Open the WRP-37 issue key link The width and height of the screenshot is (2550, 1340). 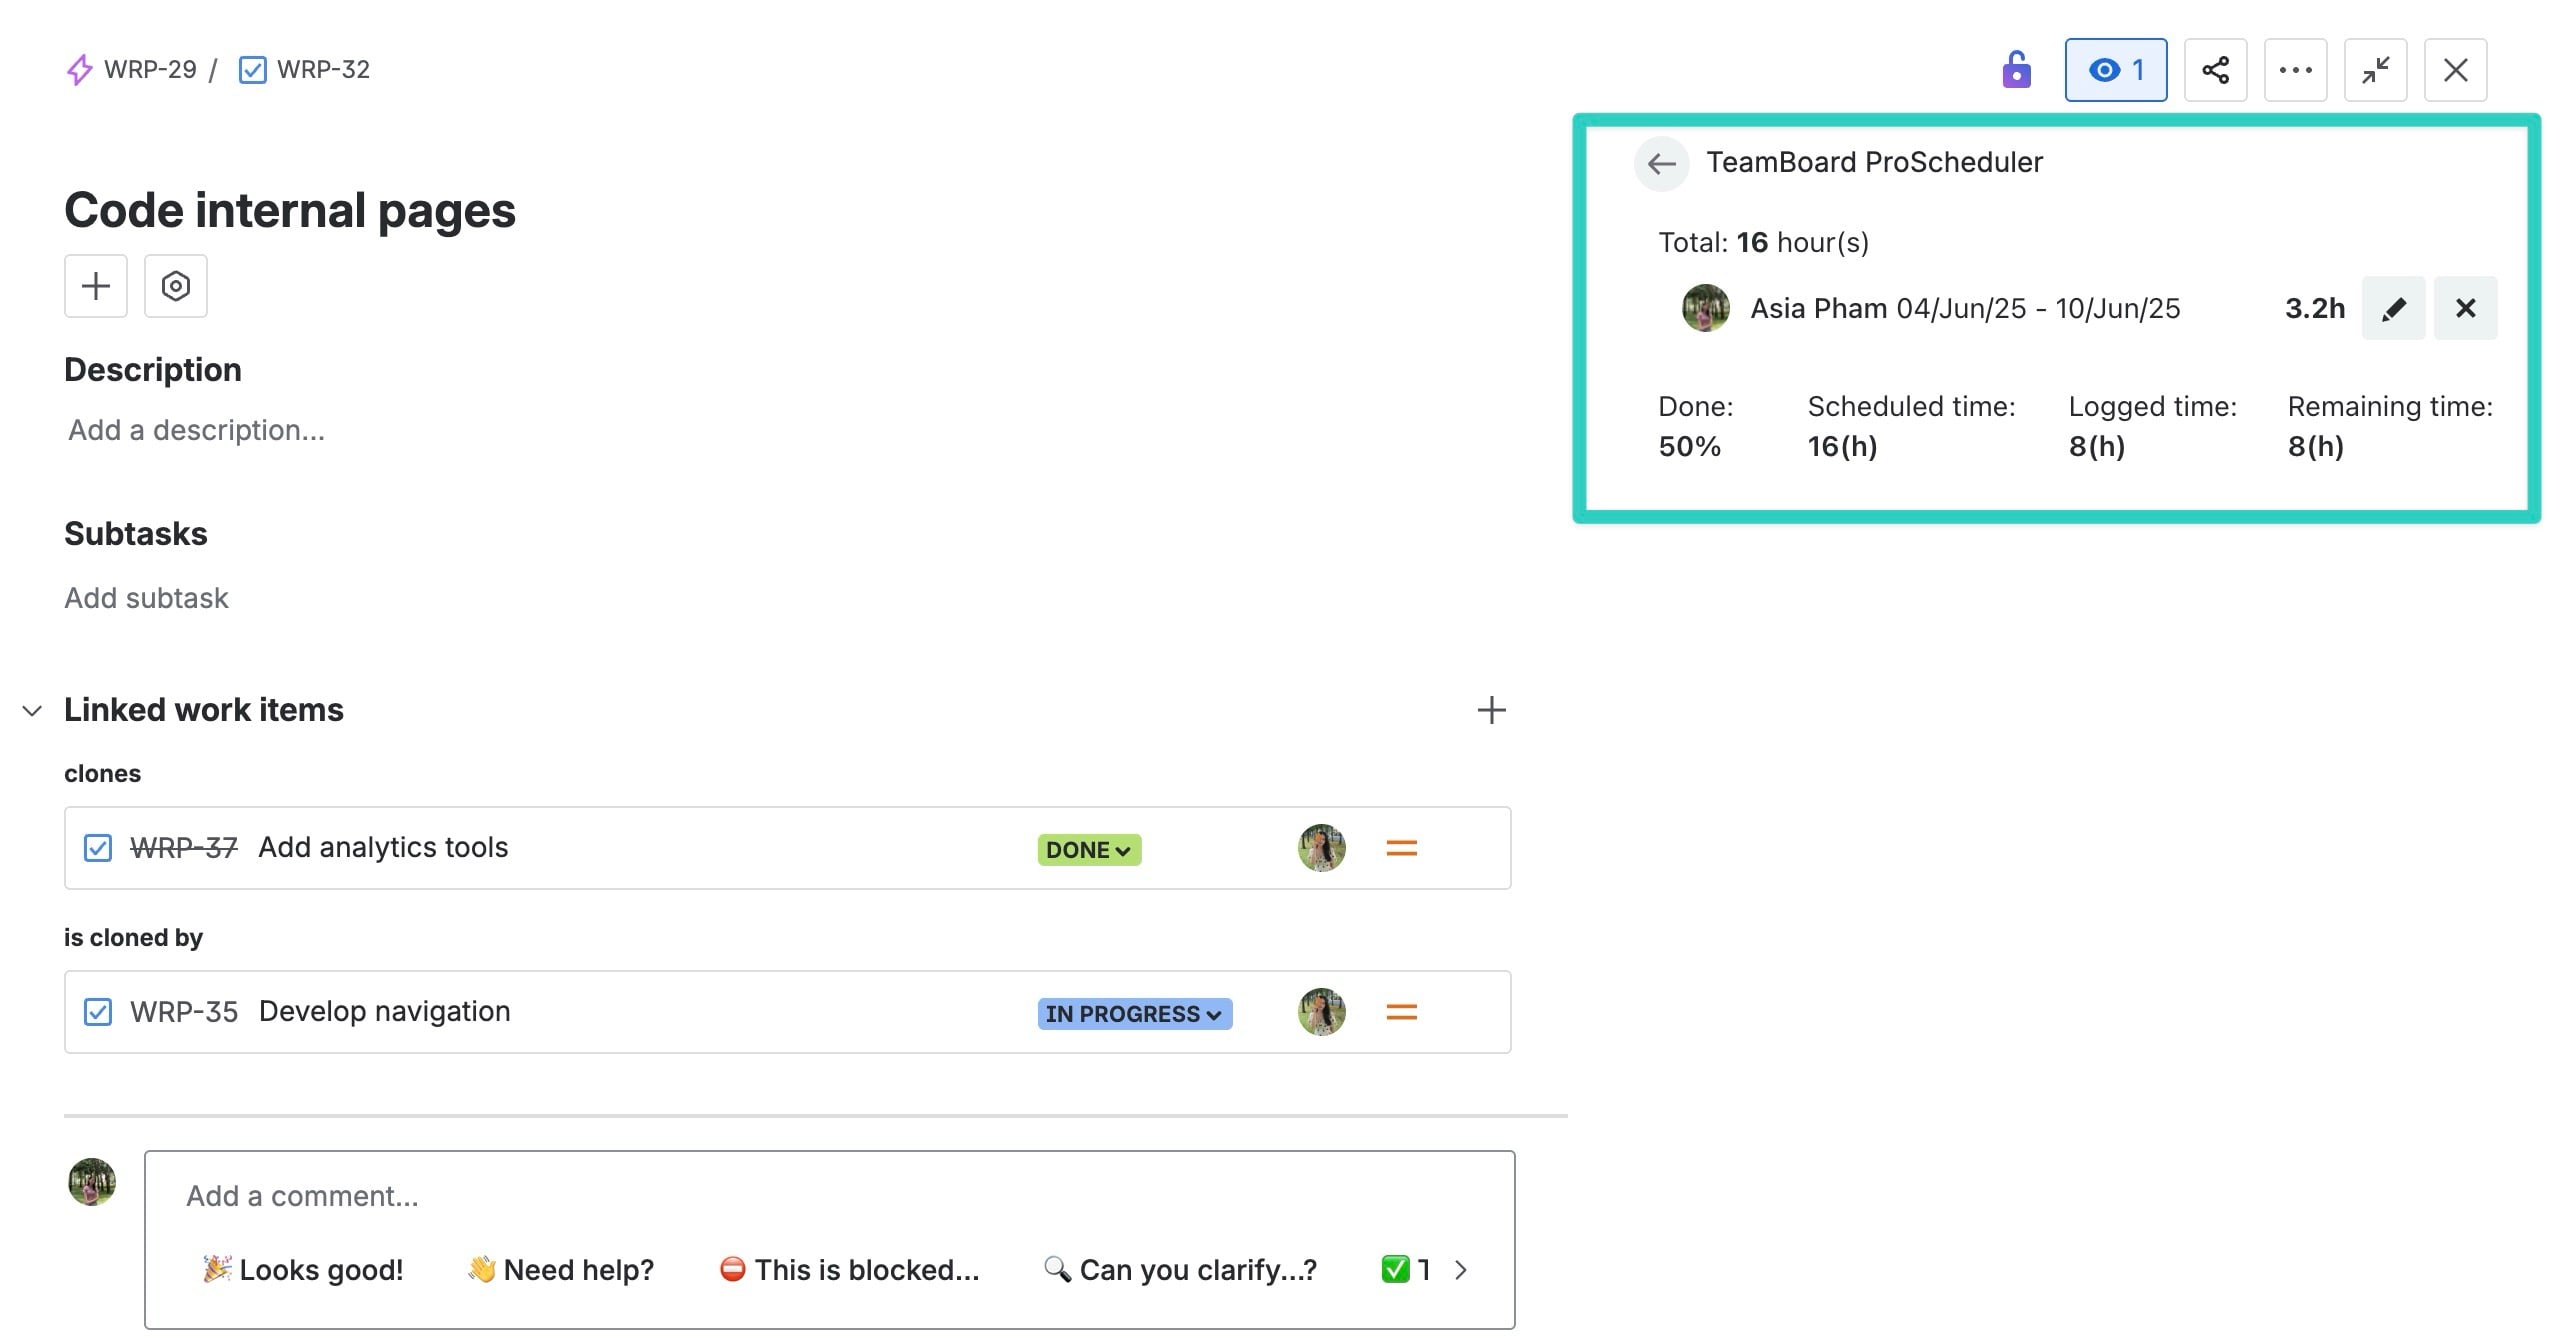tap(184, 848)
